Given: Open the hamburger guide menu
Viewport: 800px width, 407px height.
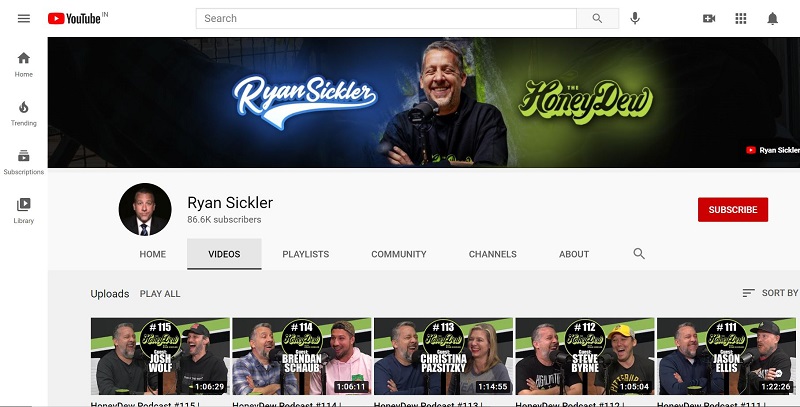Looking at the screenshot, I should tap(24, 18).
